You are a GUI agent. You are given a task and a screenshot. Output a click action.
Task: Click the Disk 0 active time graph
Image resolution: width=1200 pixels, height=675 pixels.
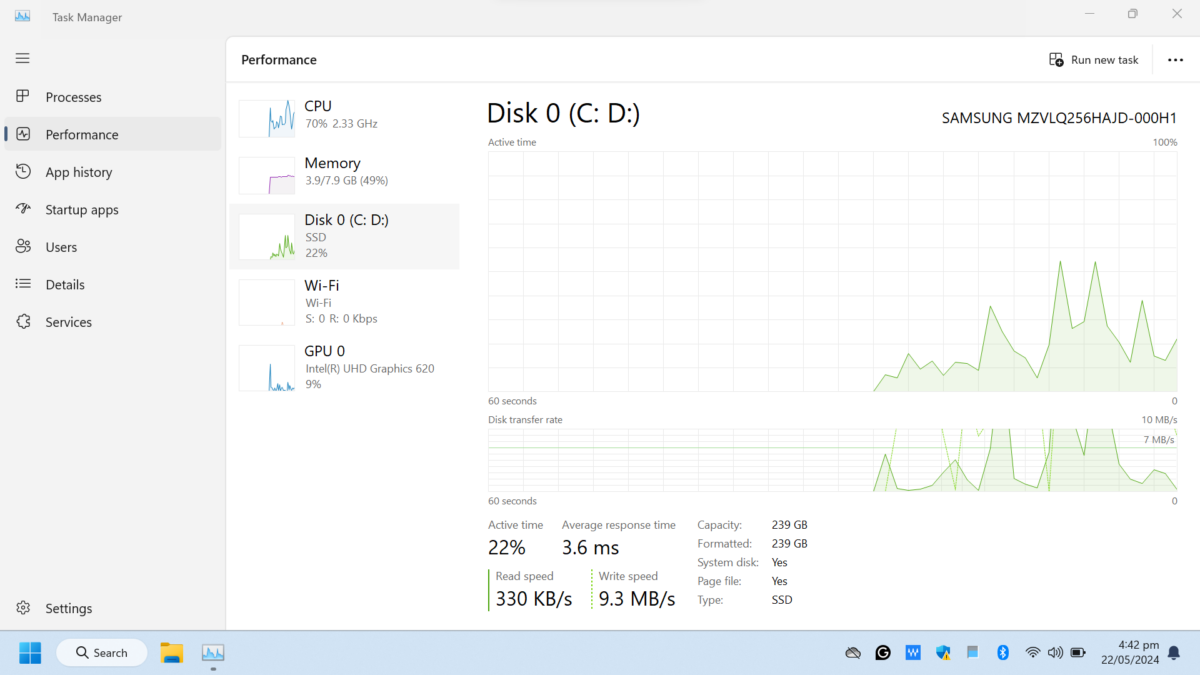point(832,271)
